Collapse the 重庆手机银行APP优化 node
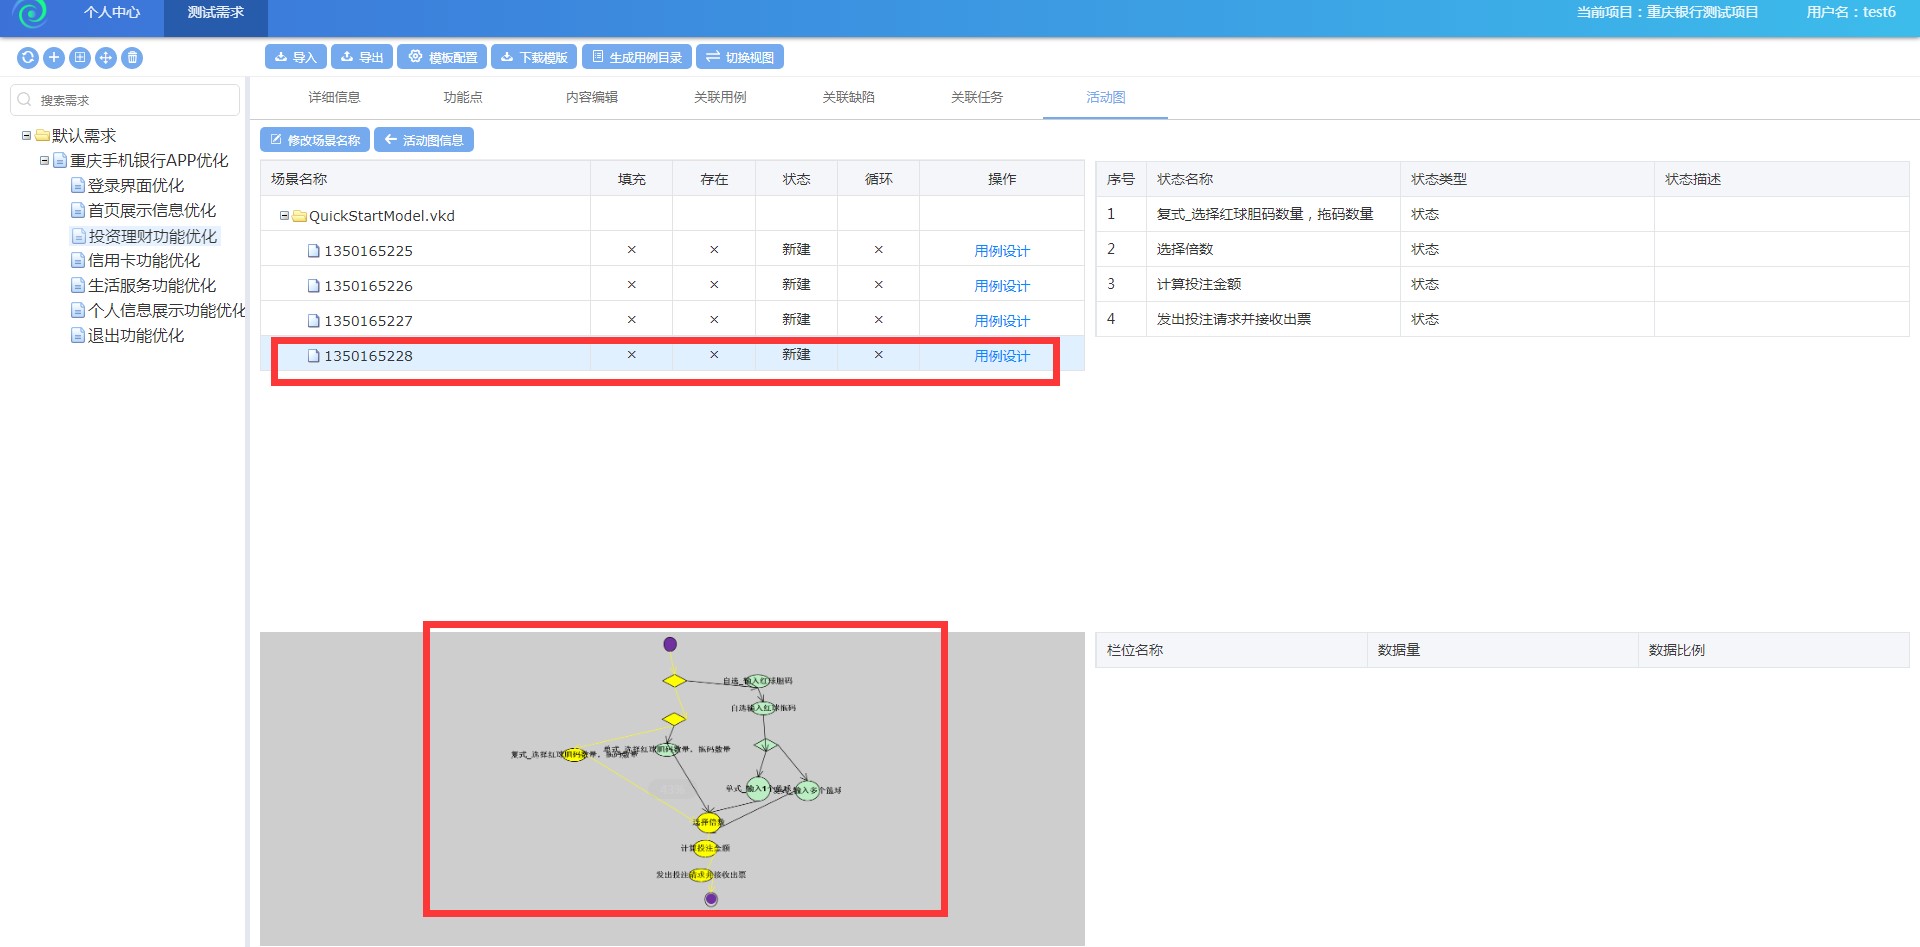Image resolution: width=1920 pixels, height=947 pixels. point(44,161)
